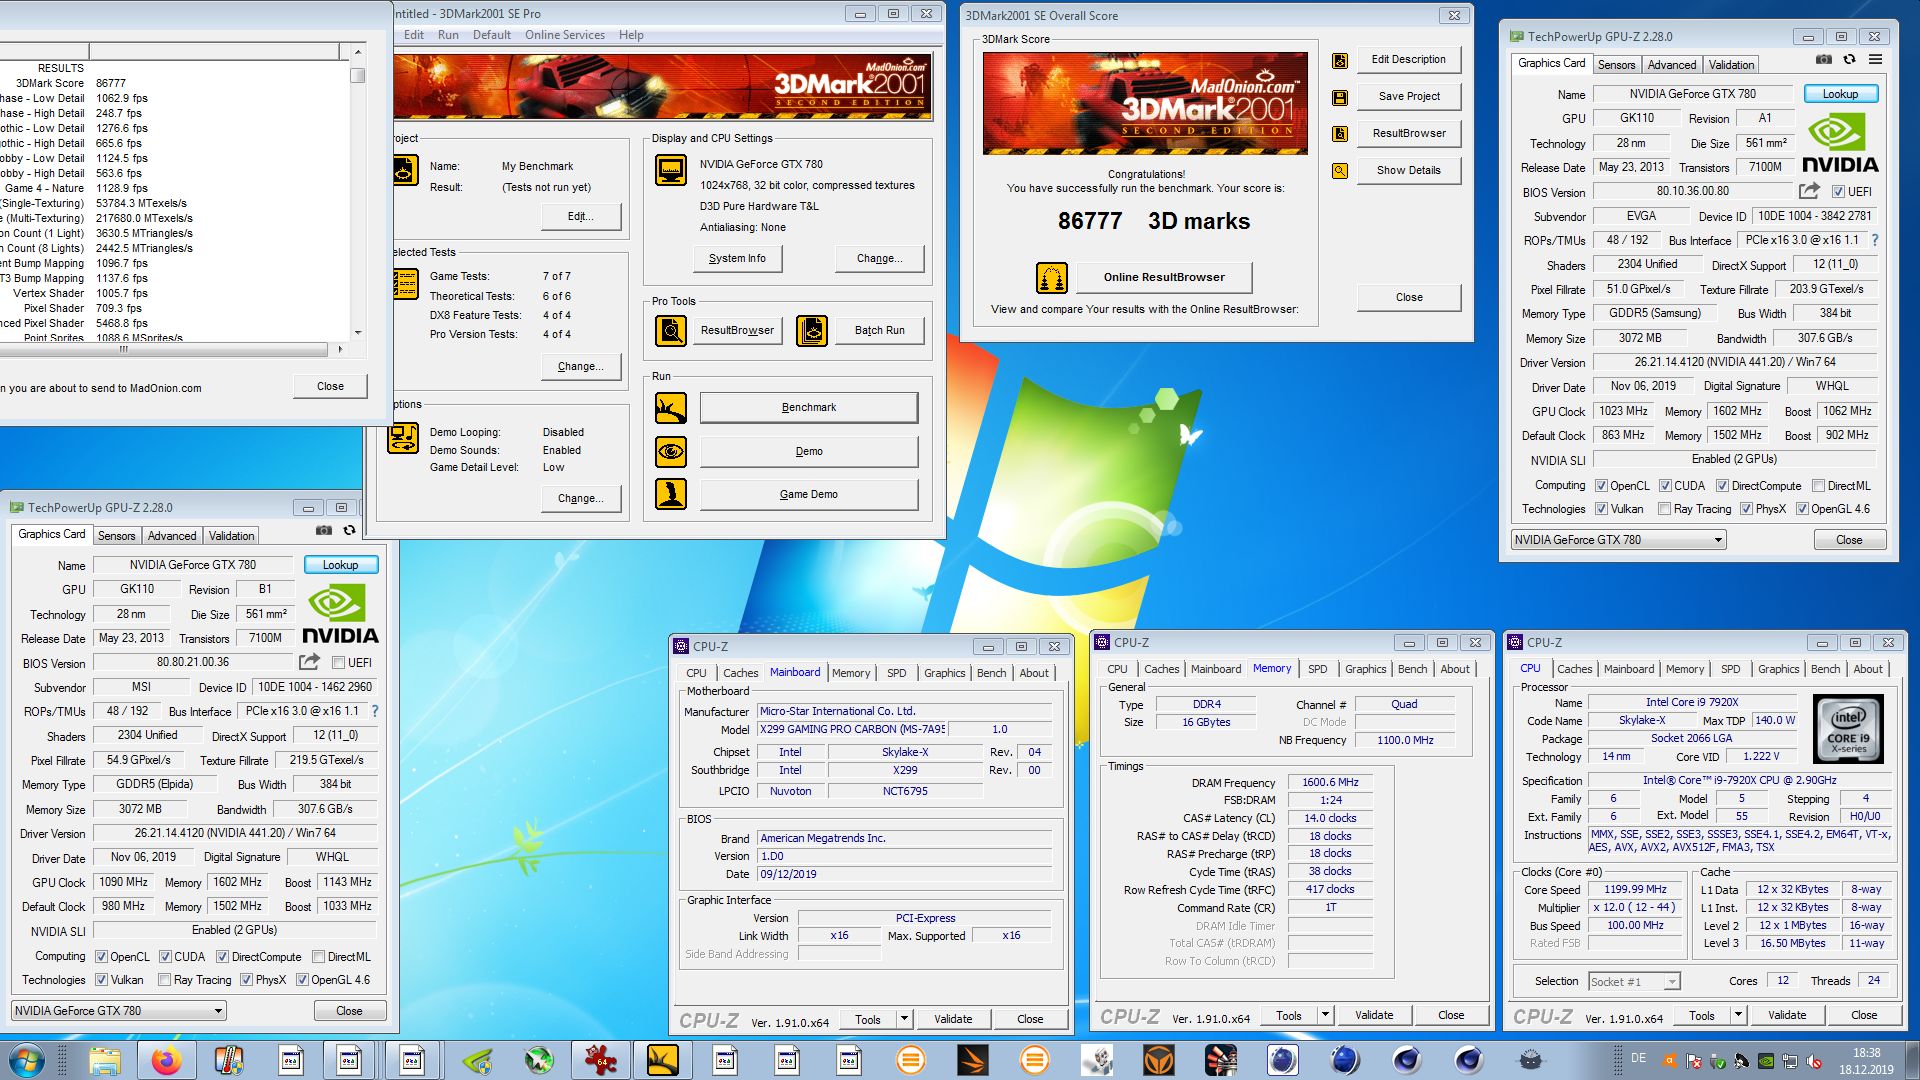Toggle DirectCompute checkbox in the MSI GPU-Z window

click(222, 957)
